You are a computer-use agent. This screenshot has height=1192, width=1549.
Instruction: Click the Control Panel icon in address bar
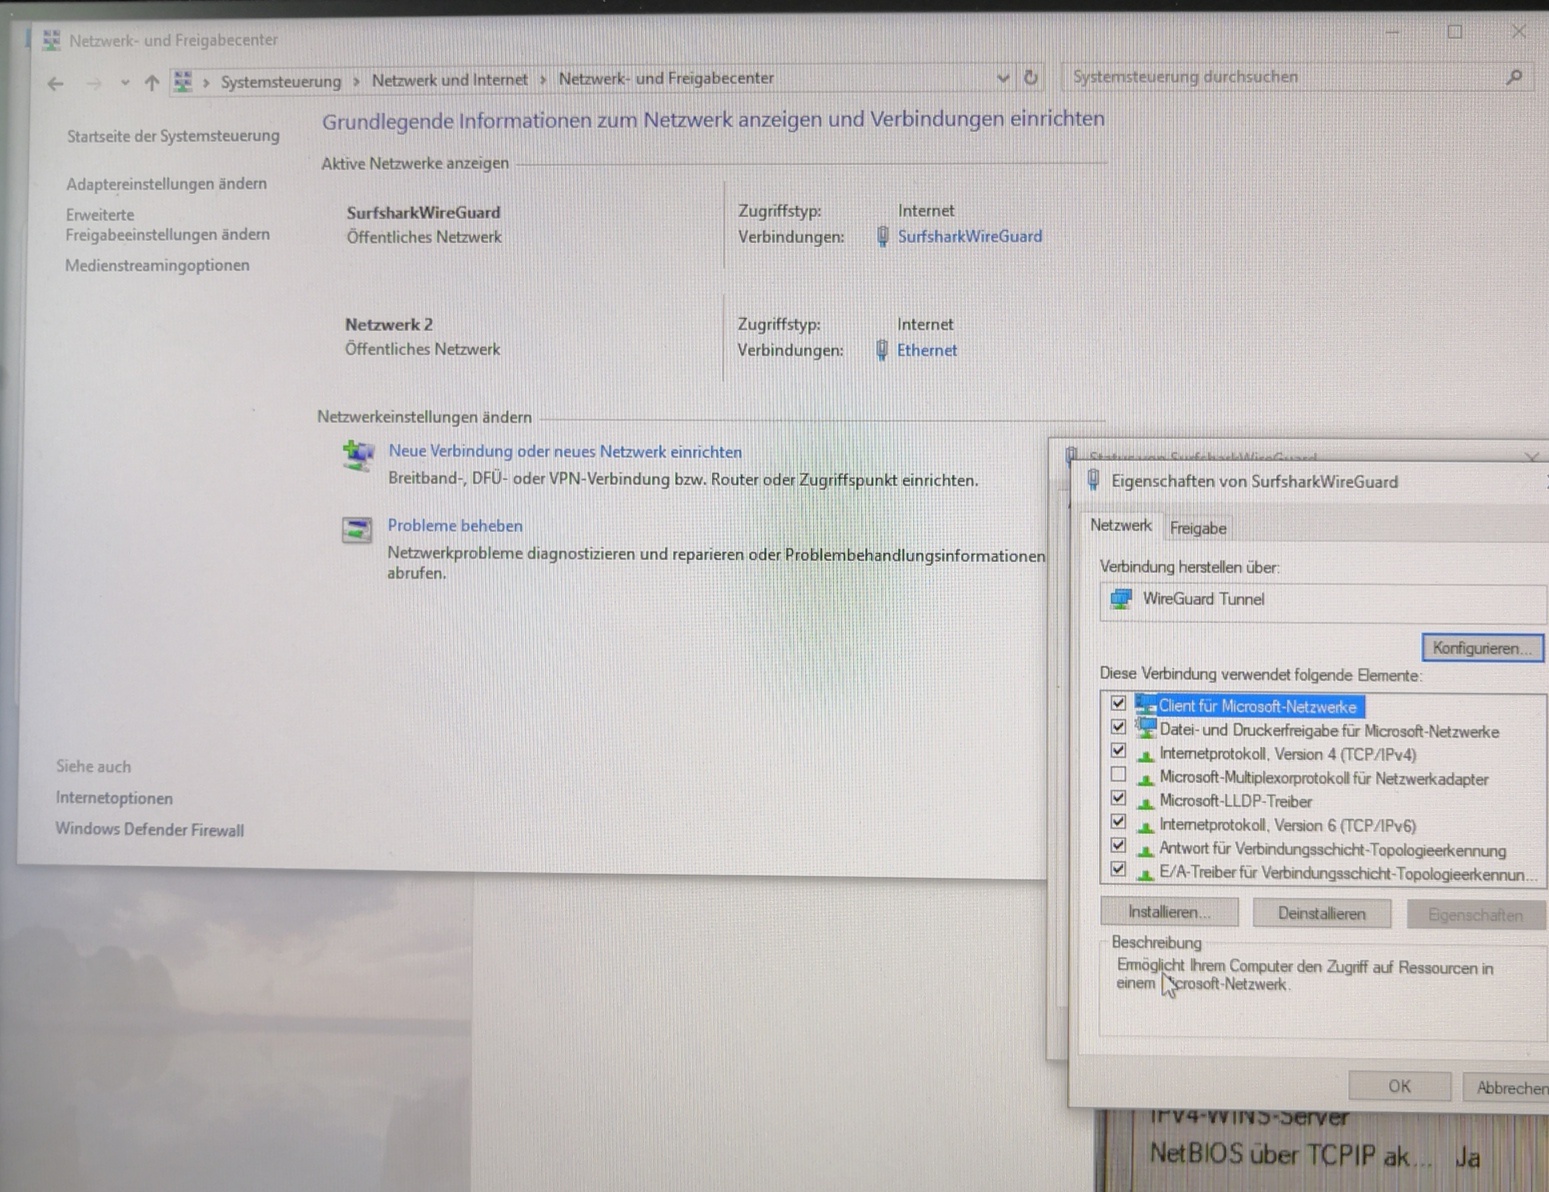183,81
